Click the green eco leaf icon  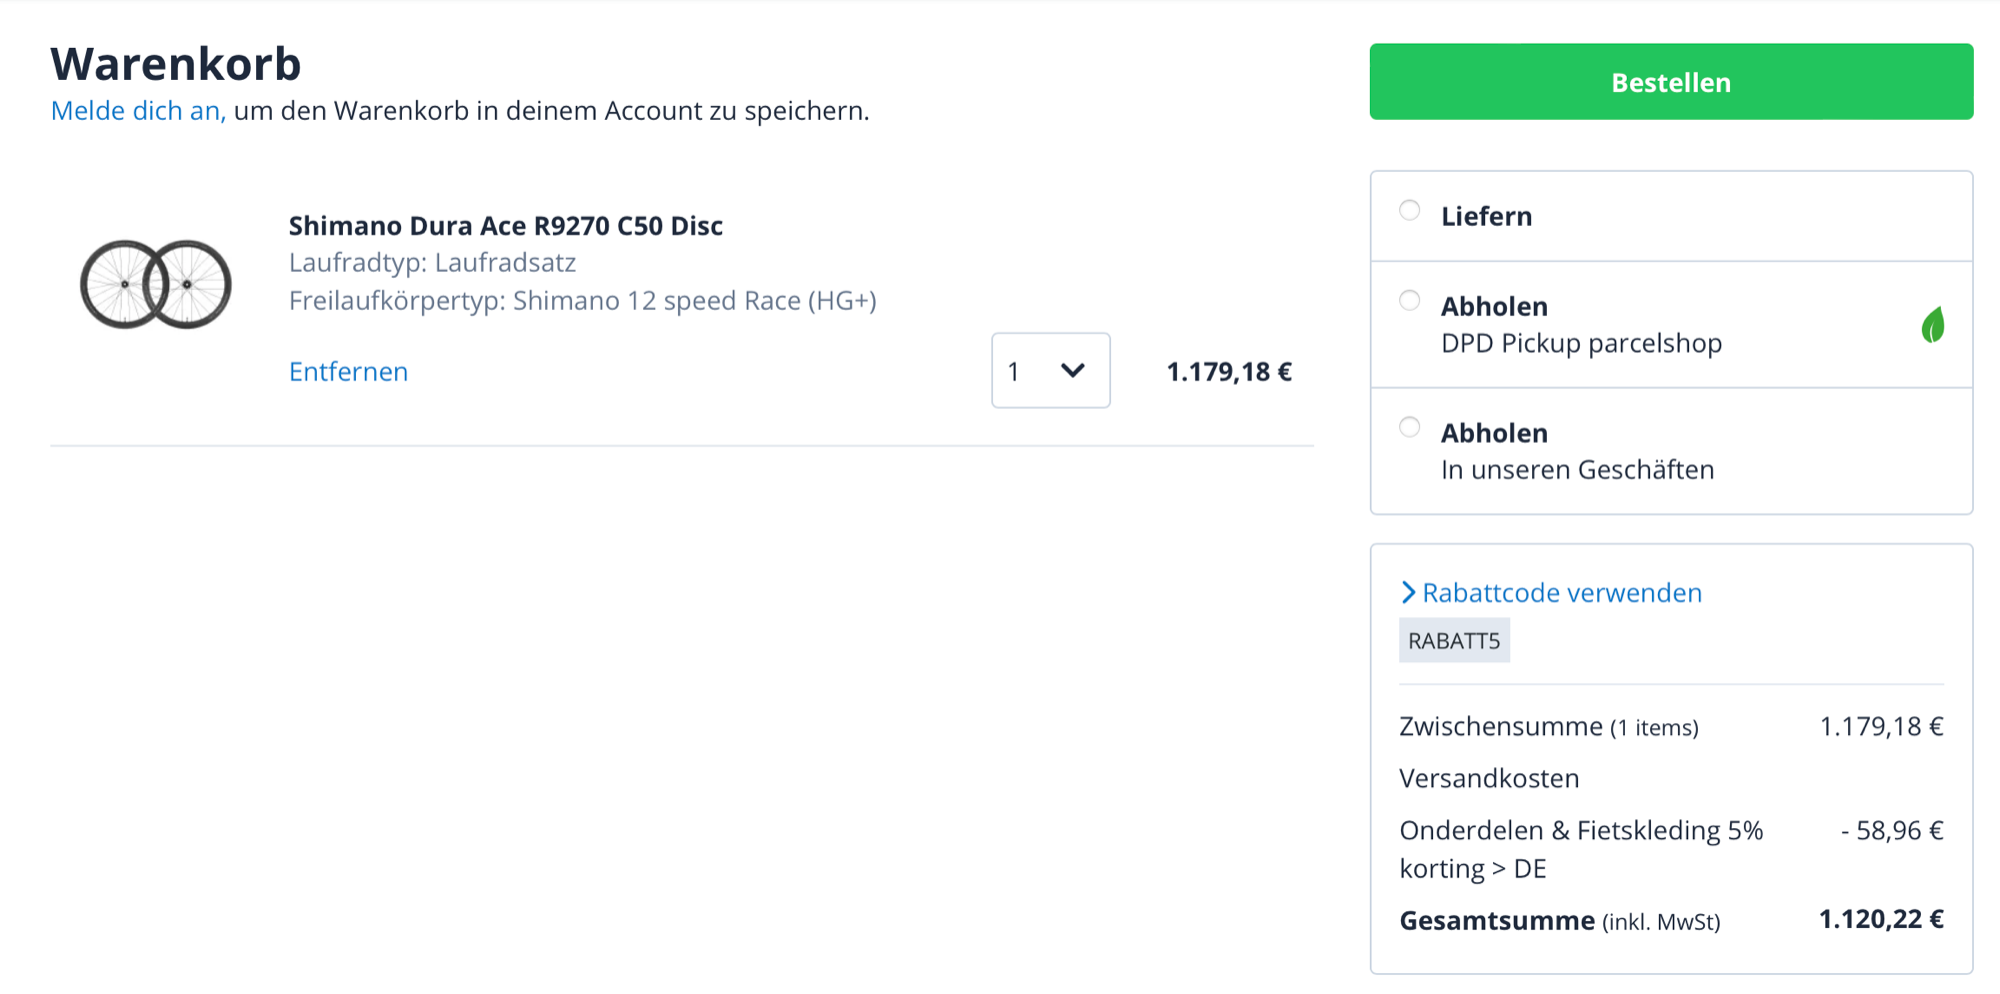1932,325
